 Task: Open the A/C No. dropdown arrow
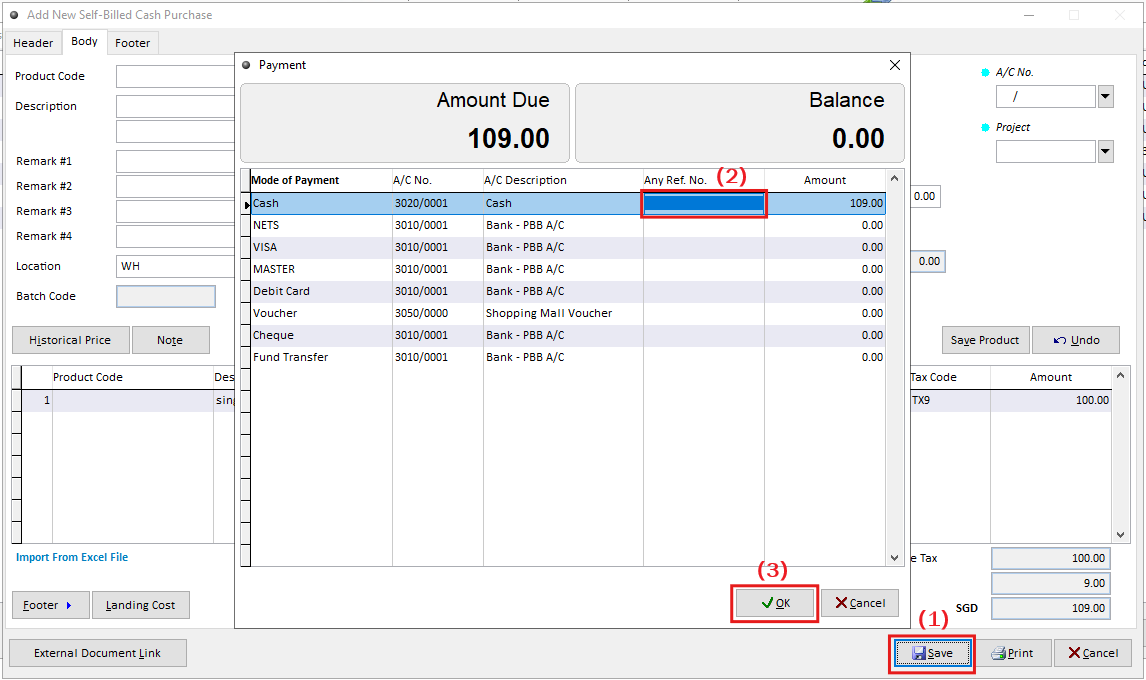pos(1105,97)
